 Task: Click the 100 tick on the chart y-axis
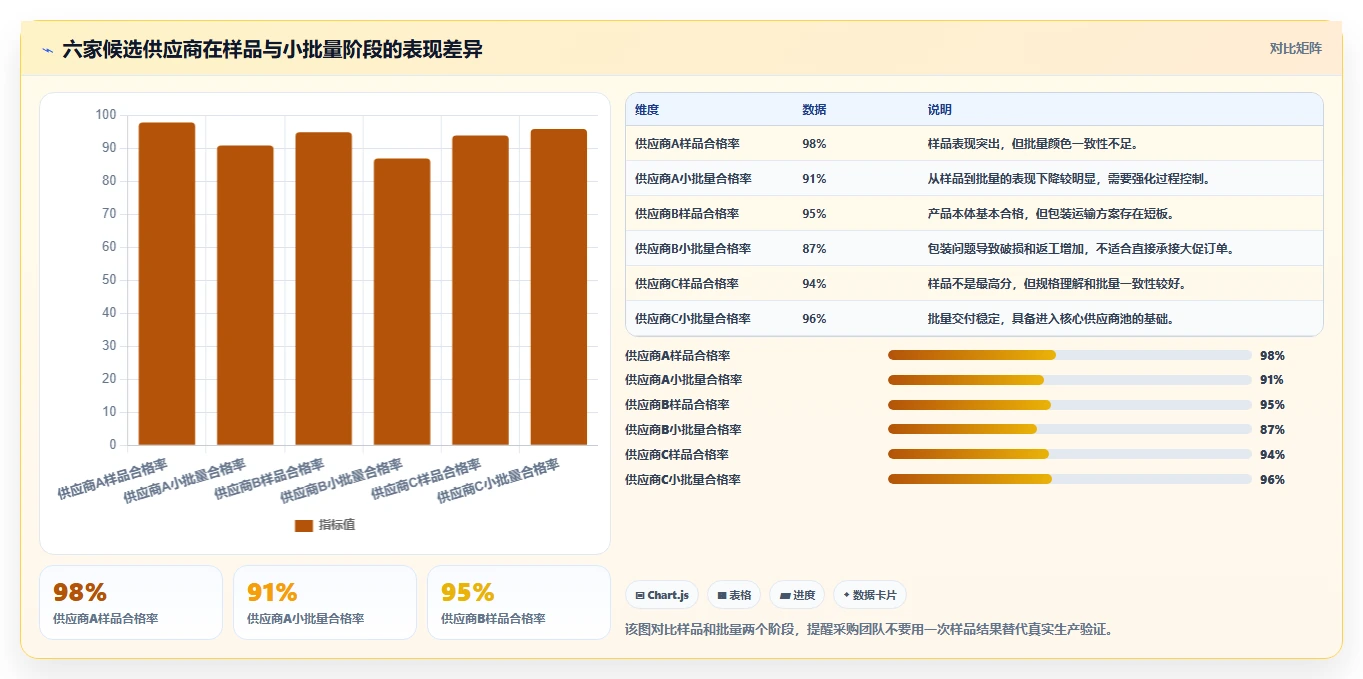pos(106,115)
